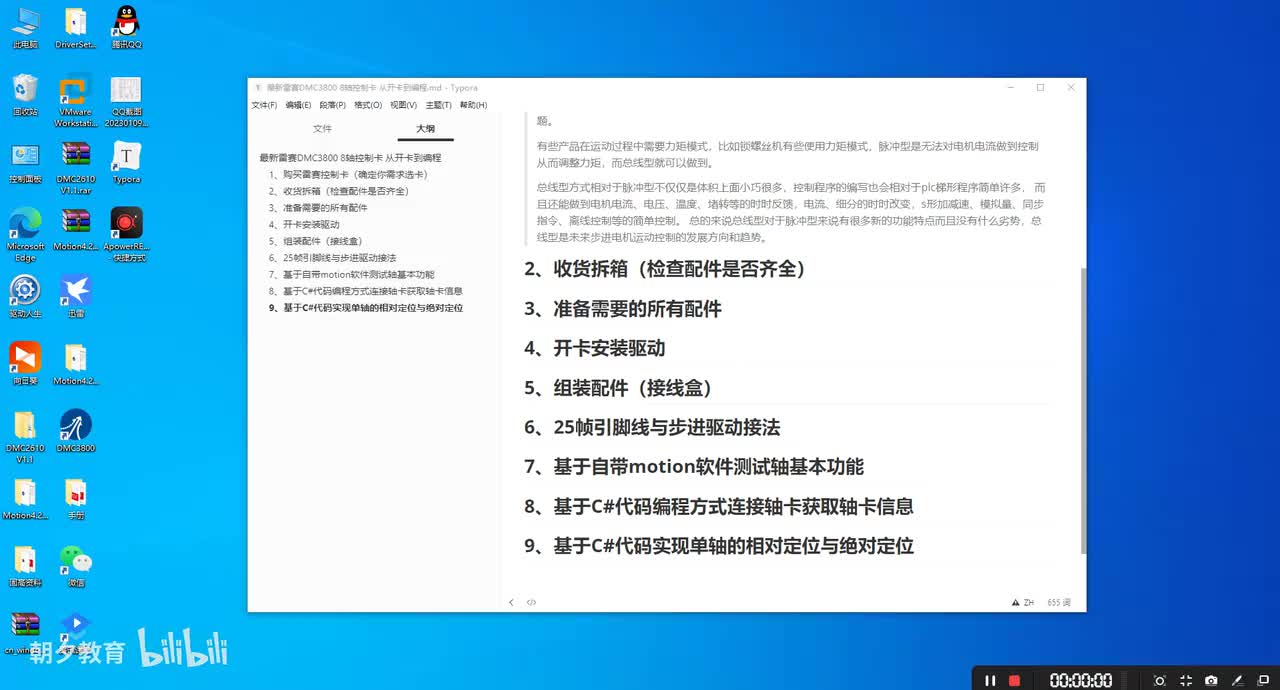
Task: Select outline item 5、组装配件(接线盒)
Action: pyautogui.click(x=315, y=241)
